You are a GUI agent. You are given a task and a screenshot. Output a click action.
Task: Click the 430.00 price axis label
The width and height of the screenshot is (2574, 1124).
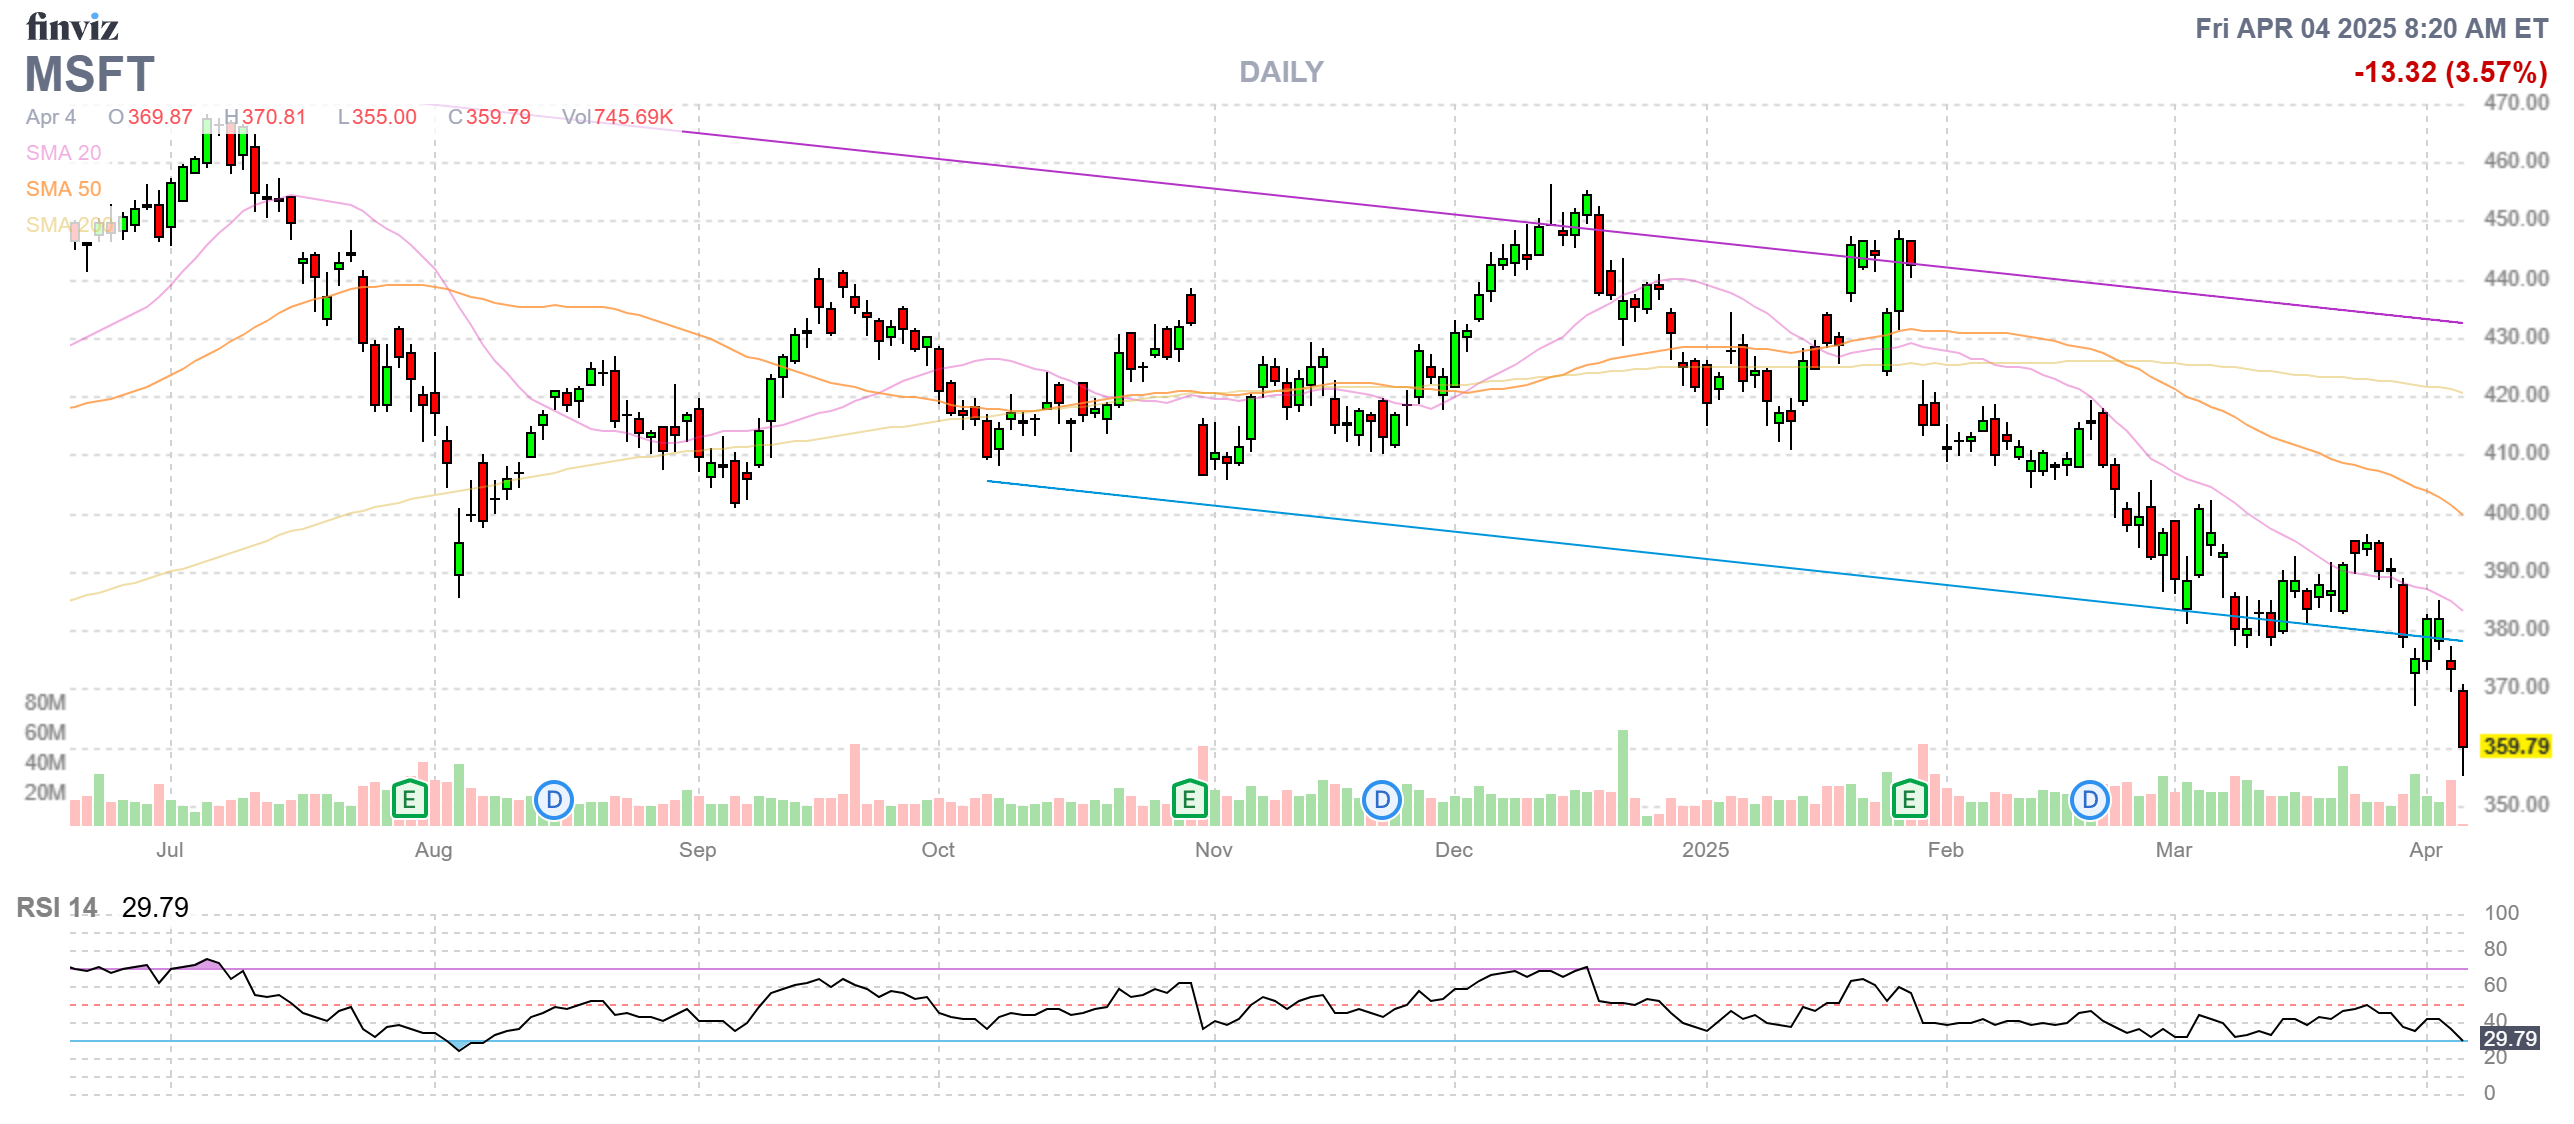pos(2516,336)
